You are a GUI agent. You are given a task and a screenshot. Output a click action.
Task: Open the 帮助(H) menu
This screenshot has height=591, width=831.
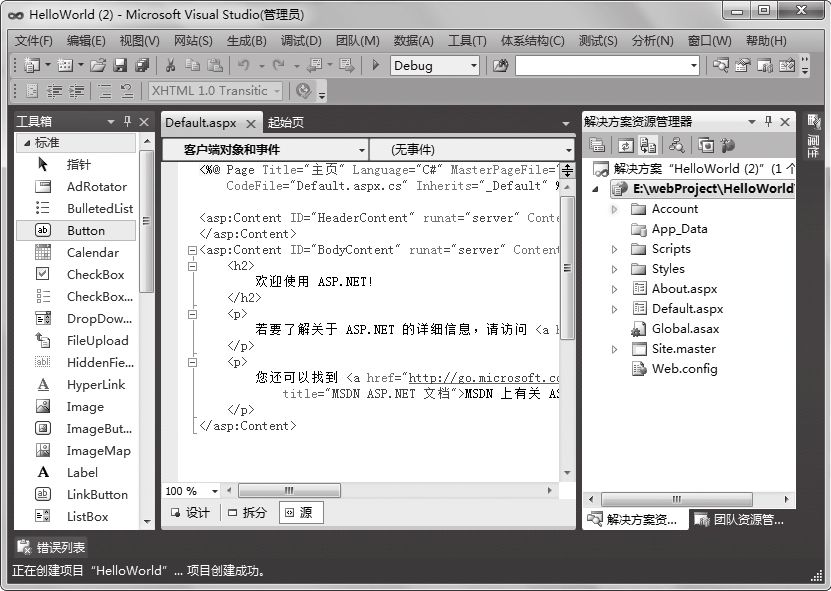click(x=766, y=41)
